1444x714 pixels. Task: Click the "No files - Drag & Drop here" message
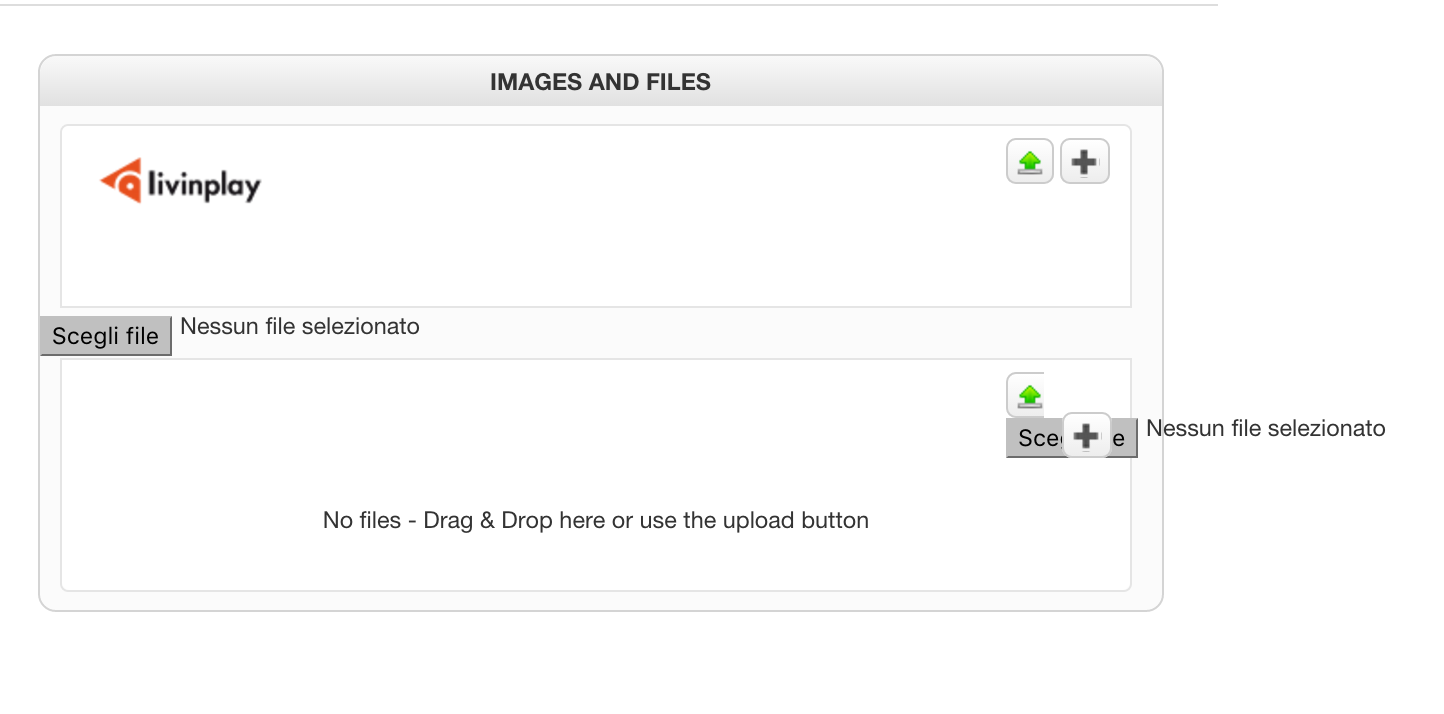coord(595,521)
